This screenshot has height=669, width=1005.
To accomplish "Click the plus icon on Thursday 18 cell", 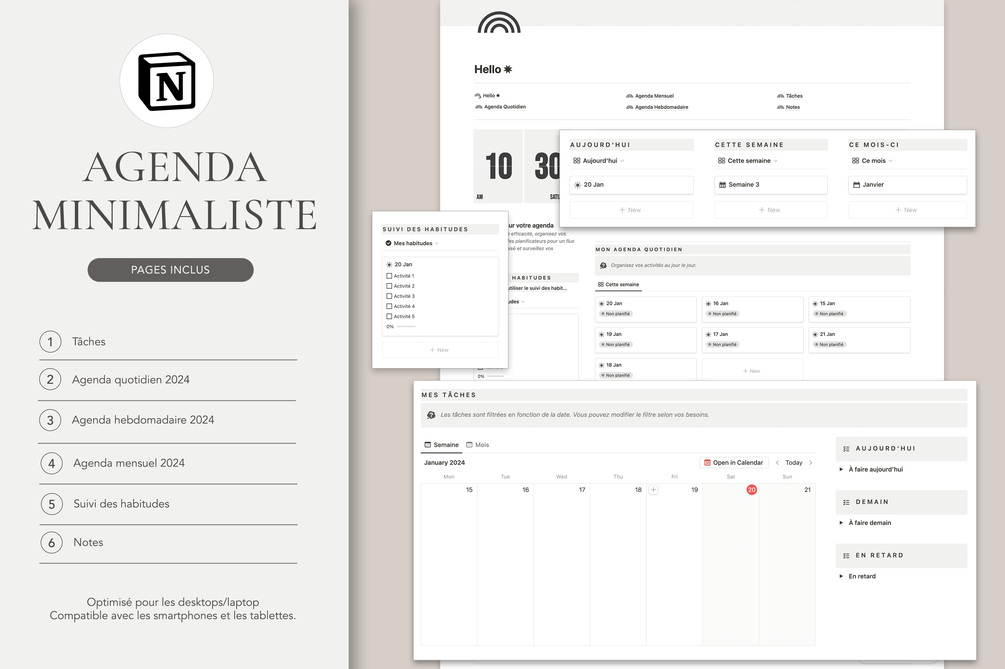I will 653,490.
